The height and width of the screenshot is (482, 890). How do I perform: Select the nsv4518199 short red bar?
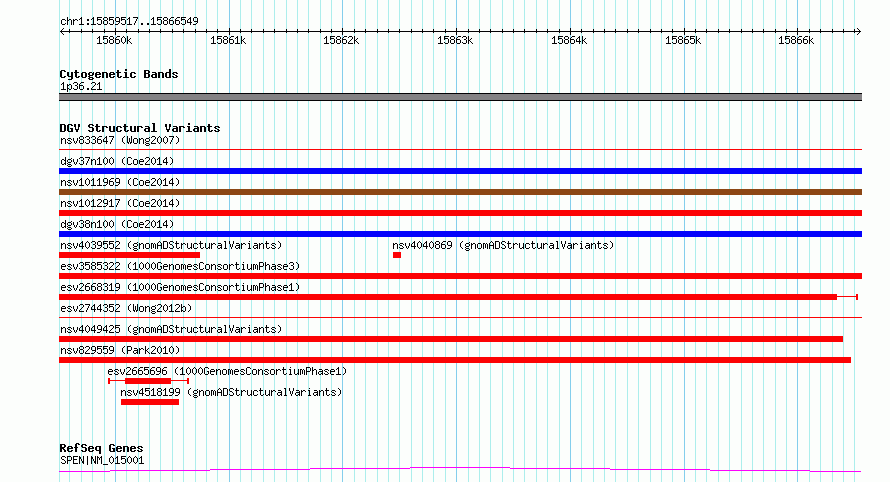pyautogui.click(x=150, y=402)
